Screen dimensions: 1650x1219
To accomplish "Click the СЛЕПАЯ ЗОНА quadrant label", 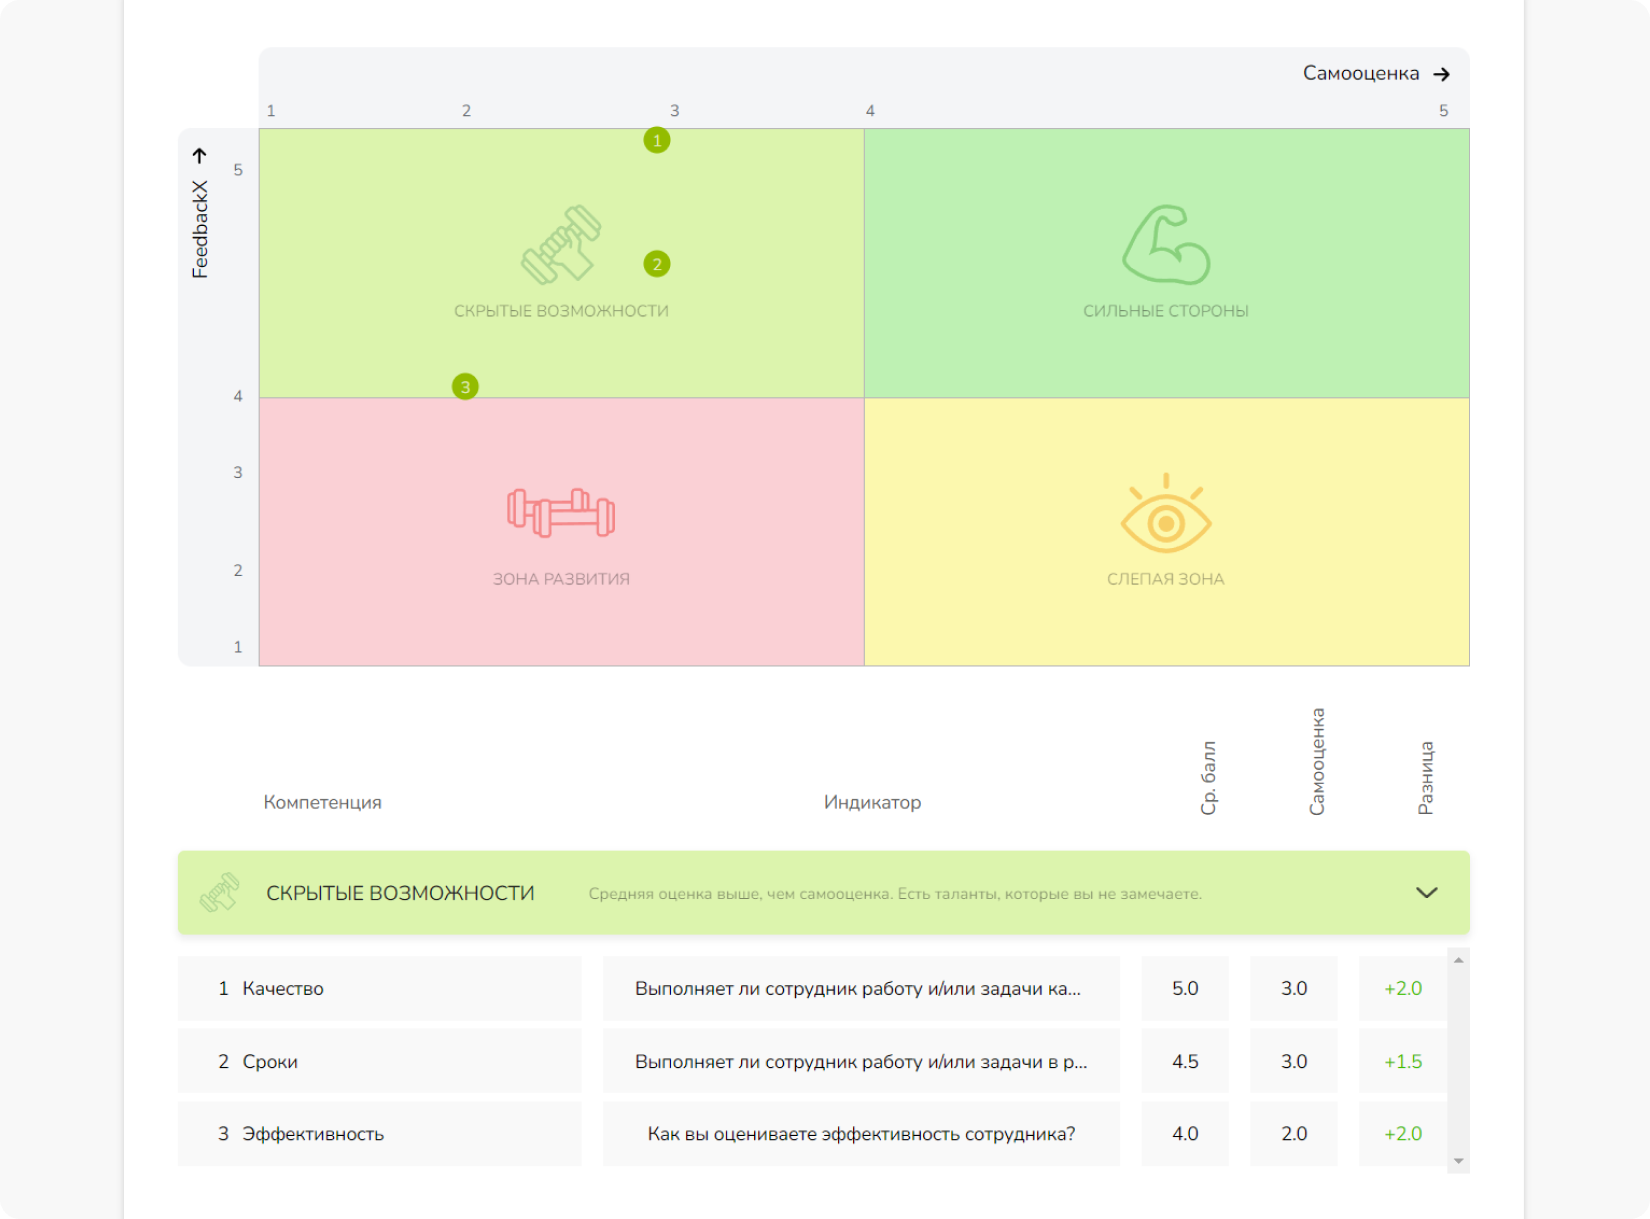I will click(1165, 579).
